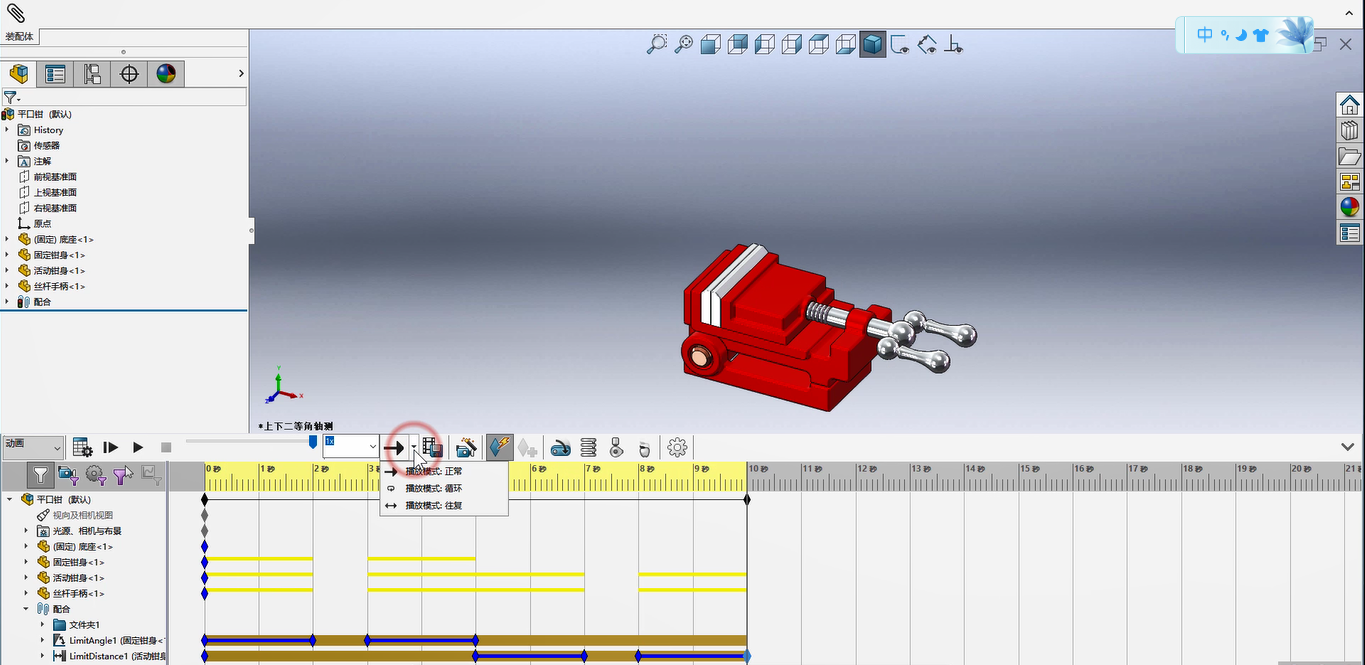Open Custom Properties task pane icon
The width and height of the screenshot is (1365, 665).
pyautogui.click(x=1350, y=233)
